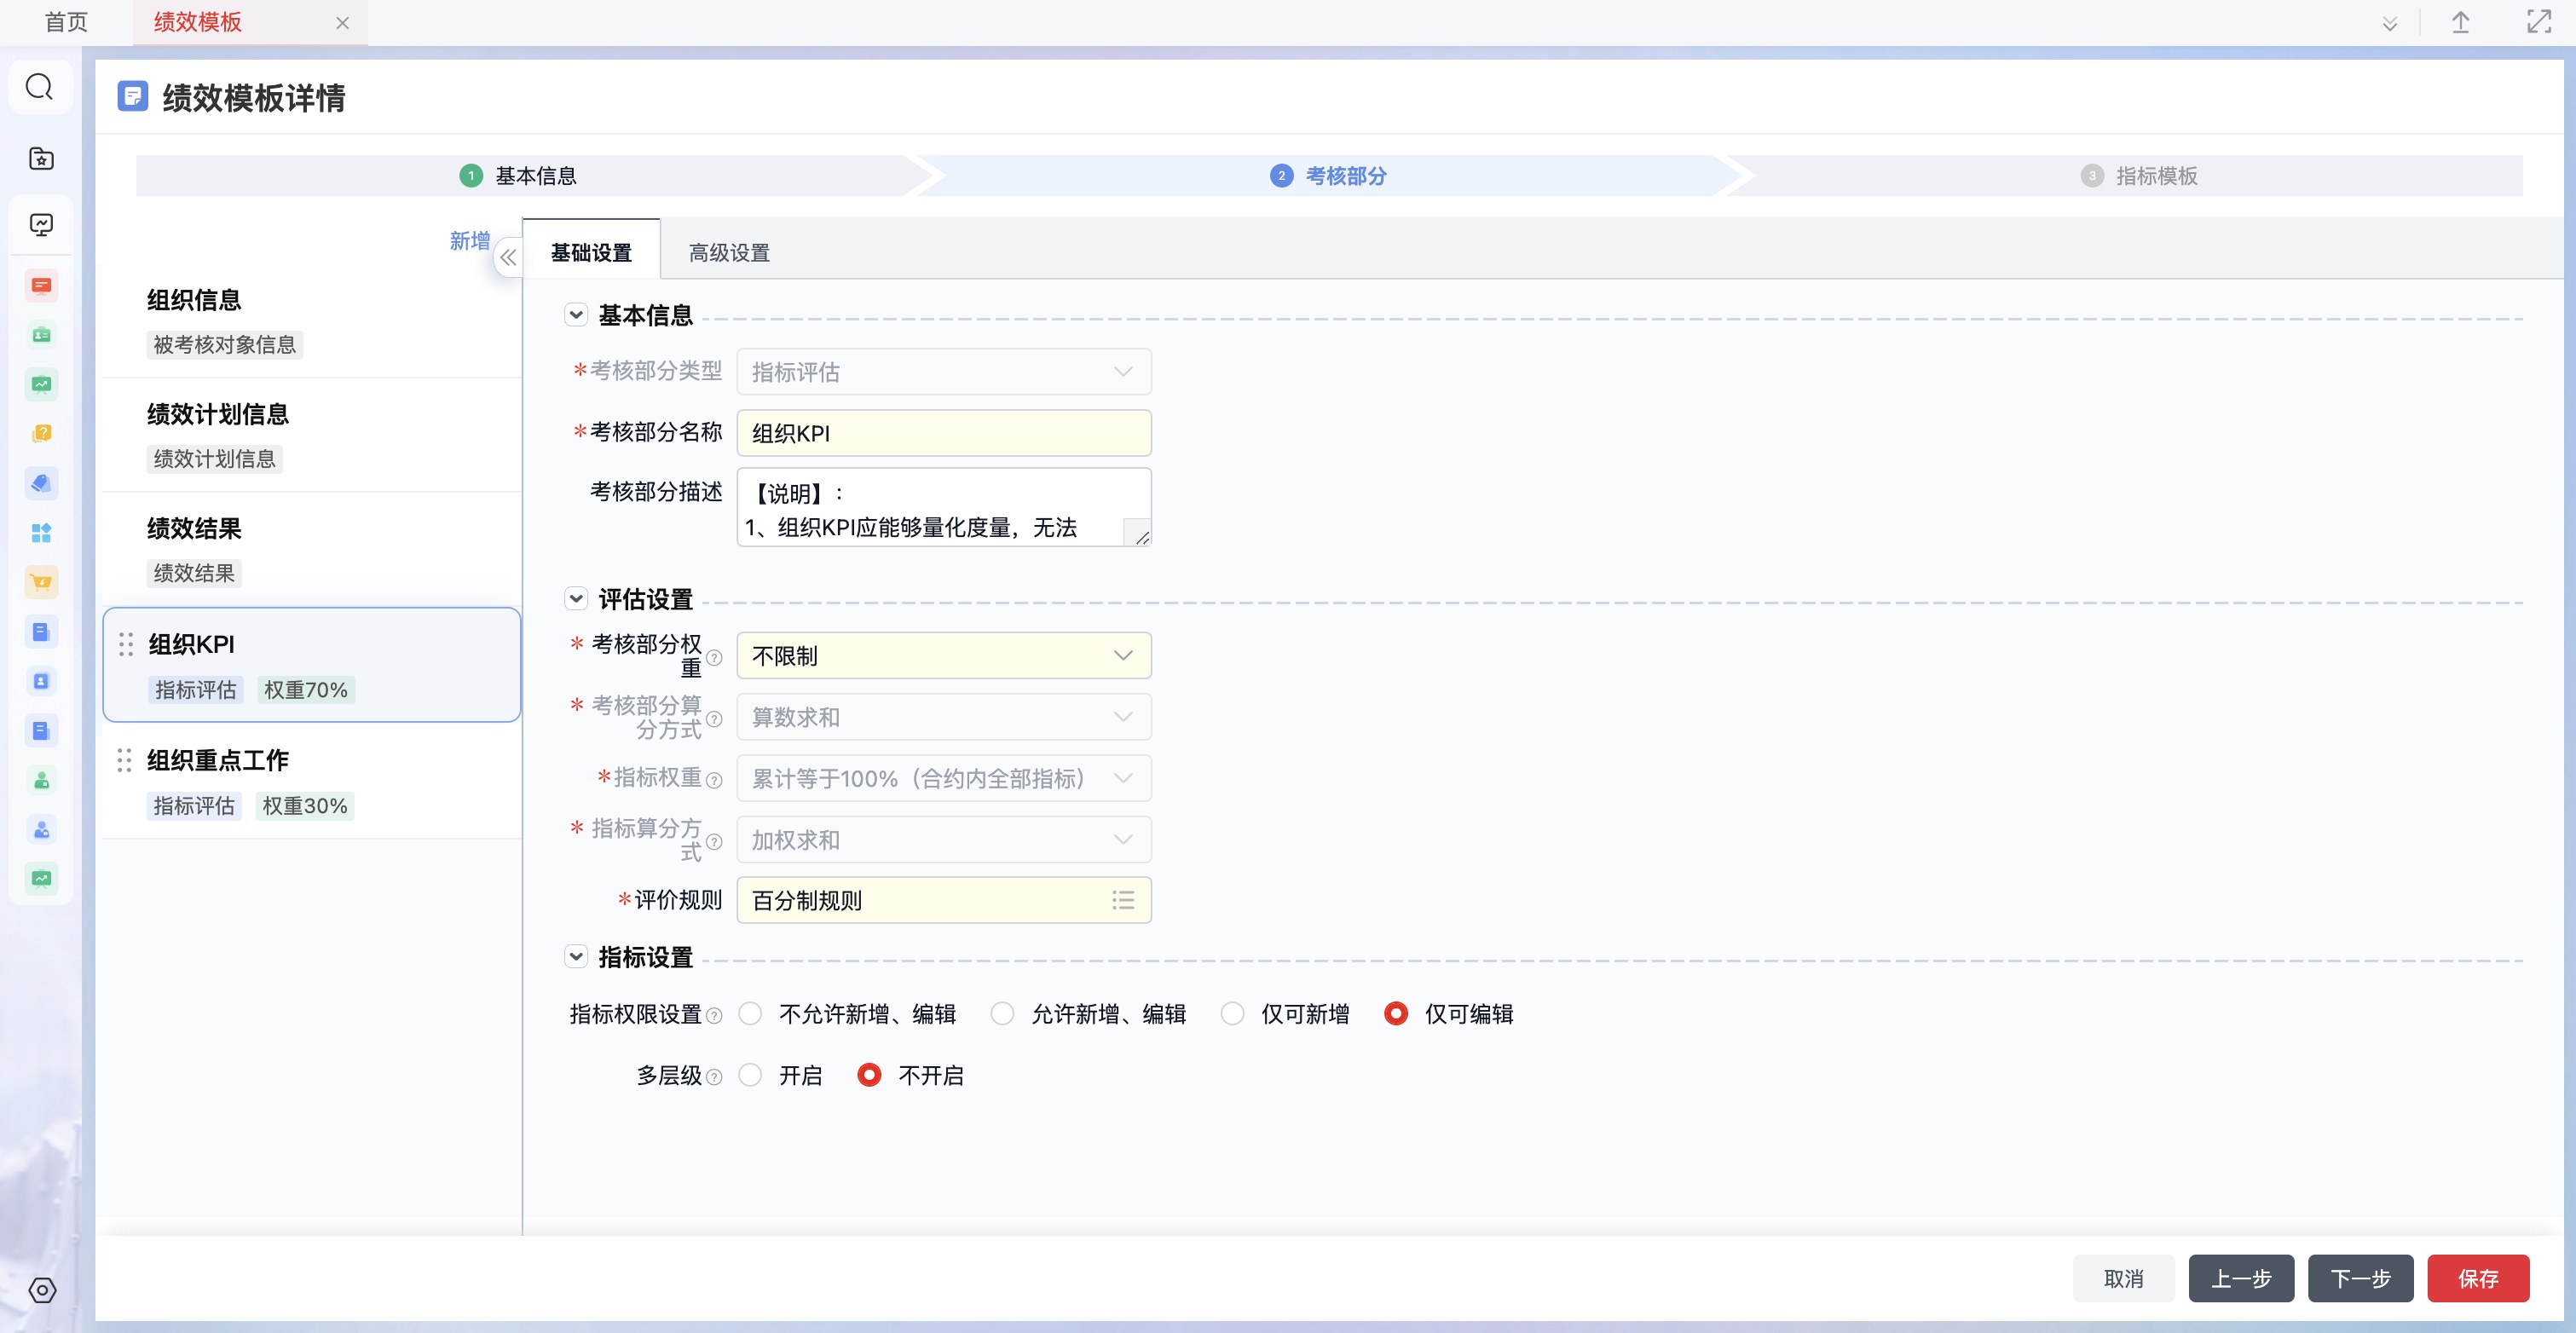Click the 保存 button
This screenshot has width=2576, height=1333.
(2478, 1278)
